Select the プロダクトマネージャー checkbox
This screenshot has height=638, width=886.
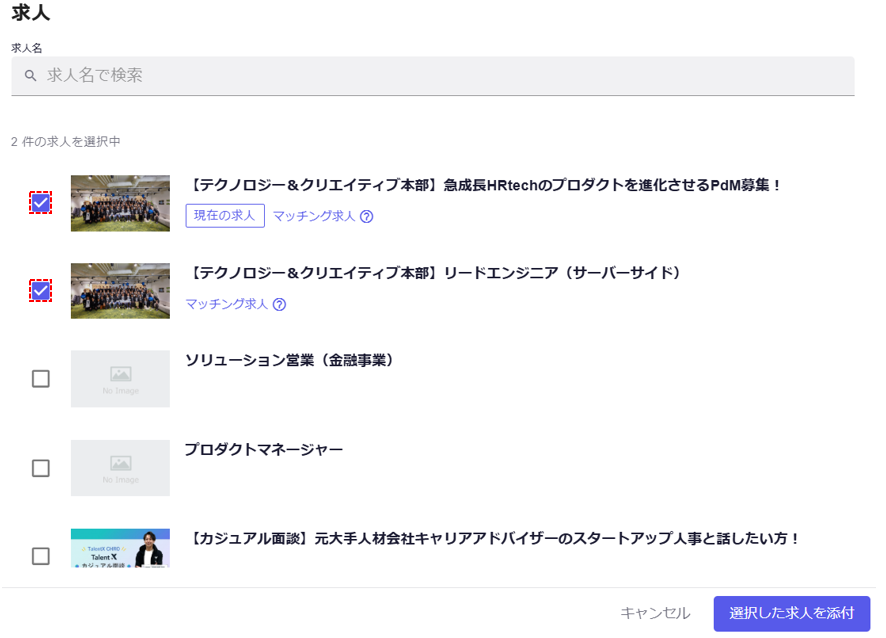pos(40,468)
